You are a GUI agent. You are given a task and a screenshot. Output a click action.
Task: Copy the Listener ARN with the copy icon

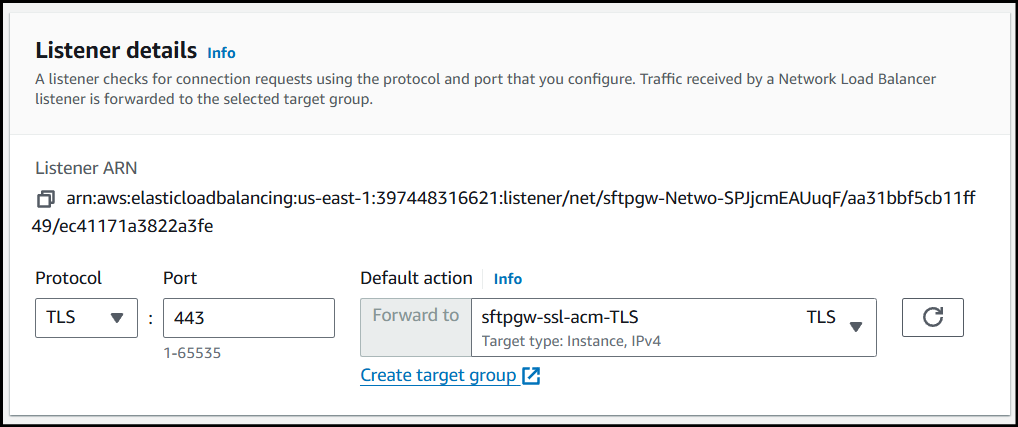[45, 198]
